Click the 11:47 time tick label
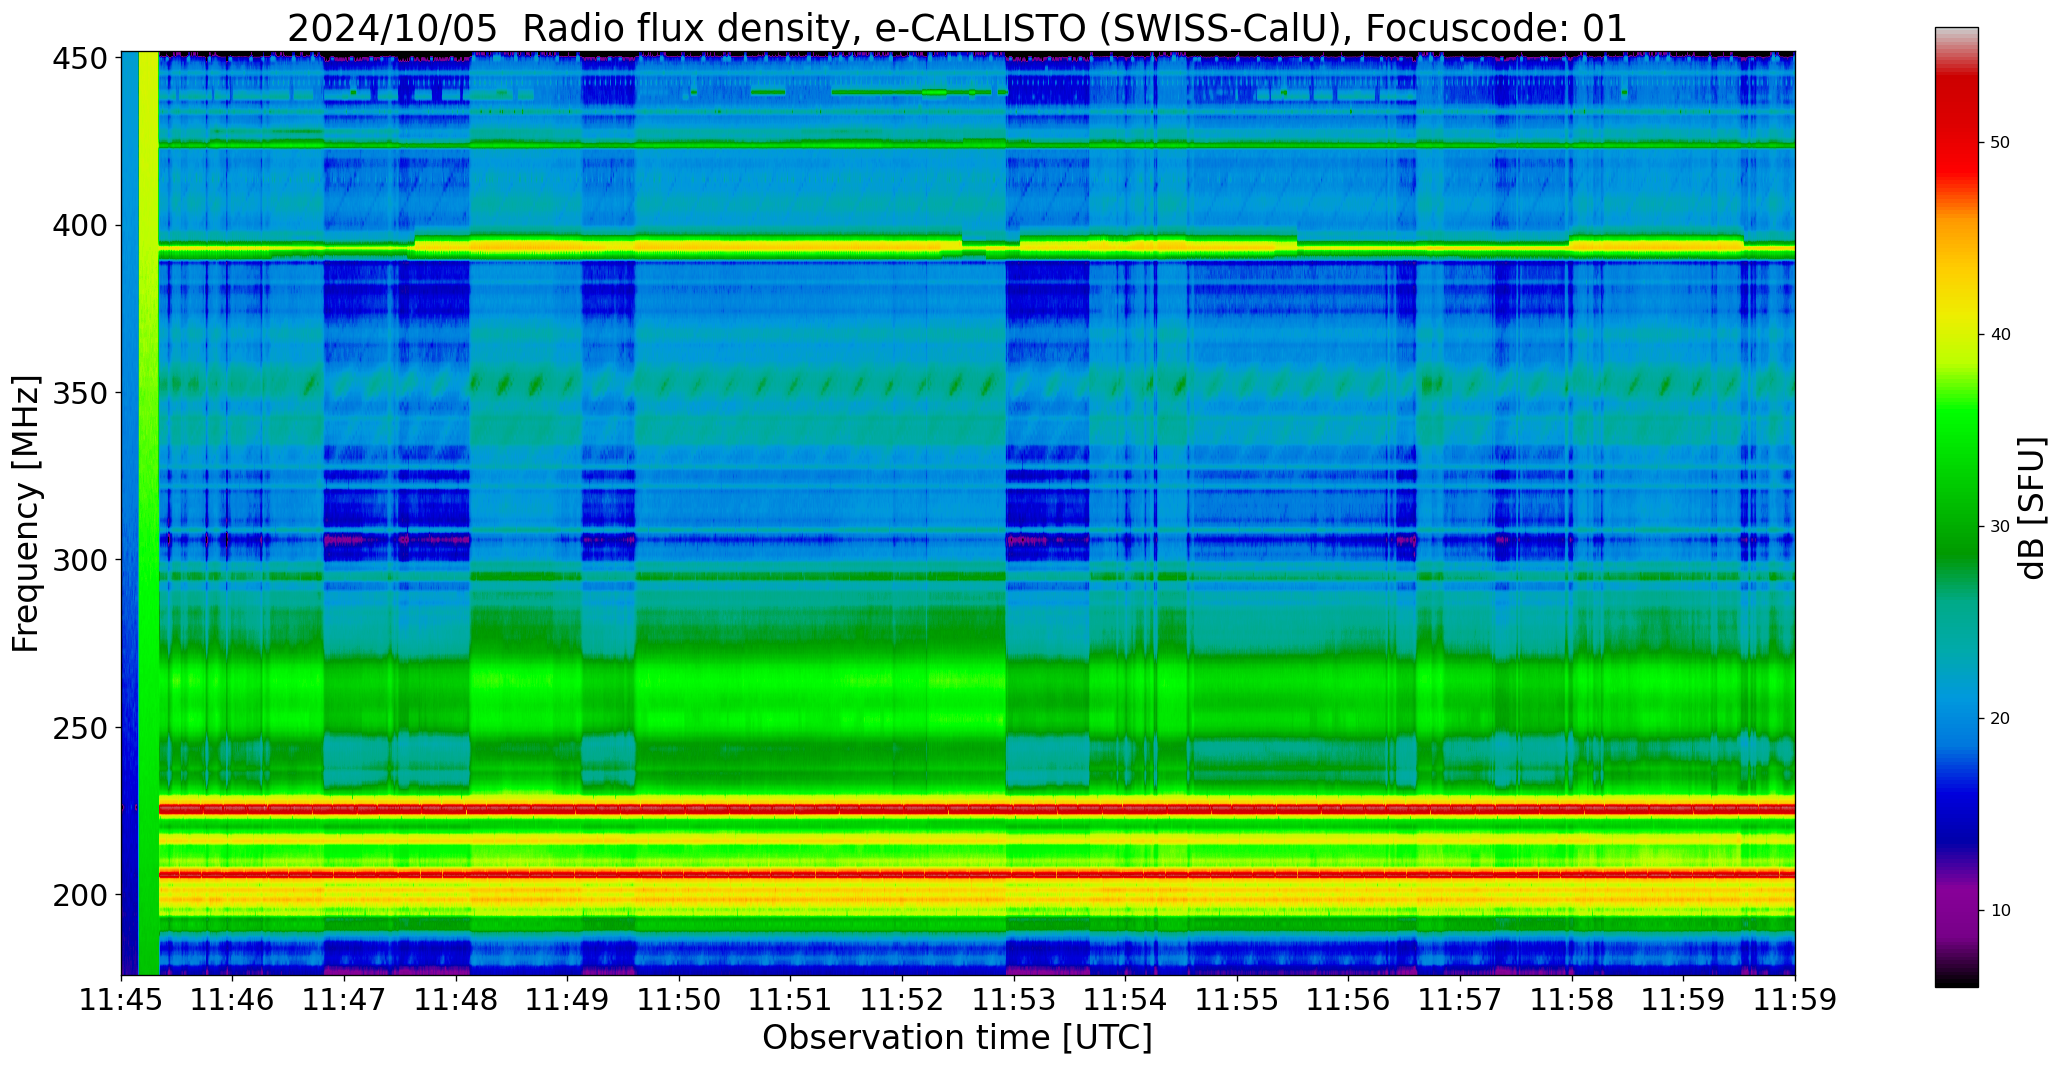The width and height of the screenshot is (2062, 1067). tap(345, 1000)
